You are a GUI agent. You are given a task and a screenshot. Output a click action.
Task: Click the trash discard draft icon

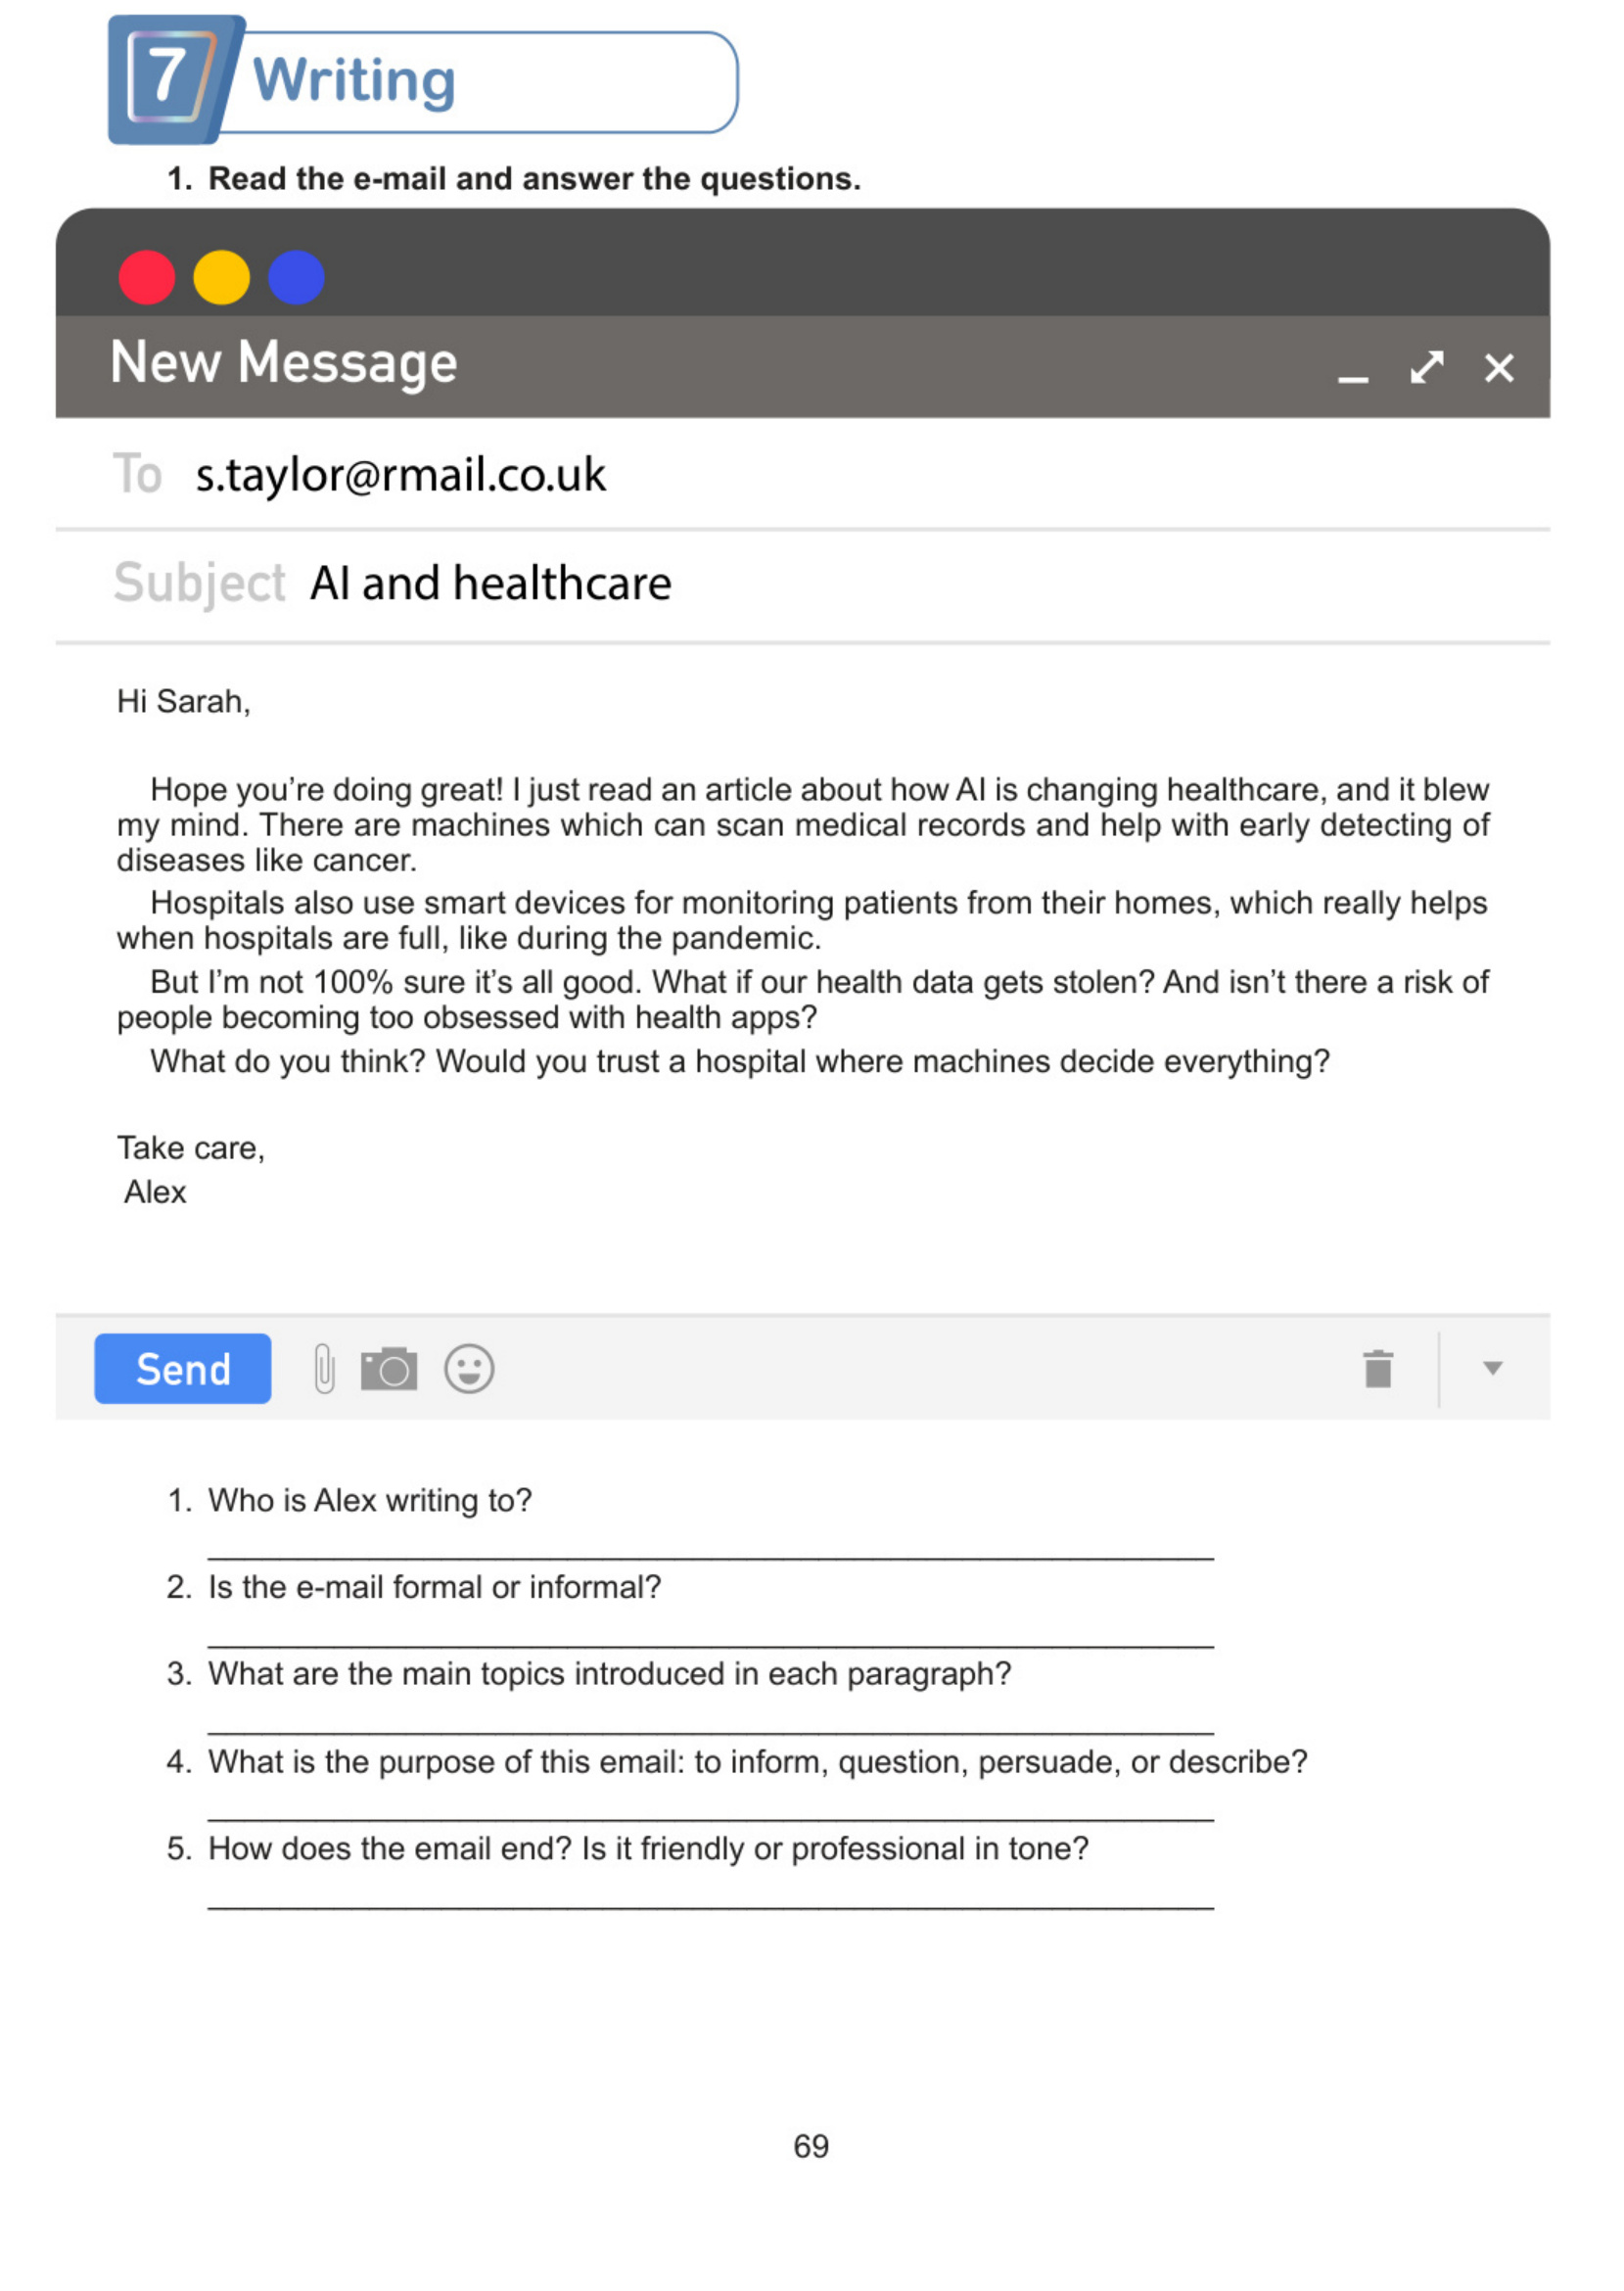[x=1378, y=1368]
